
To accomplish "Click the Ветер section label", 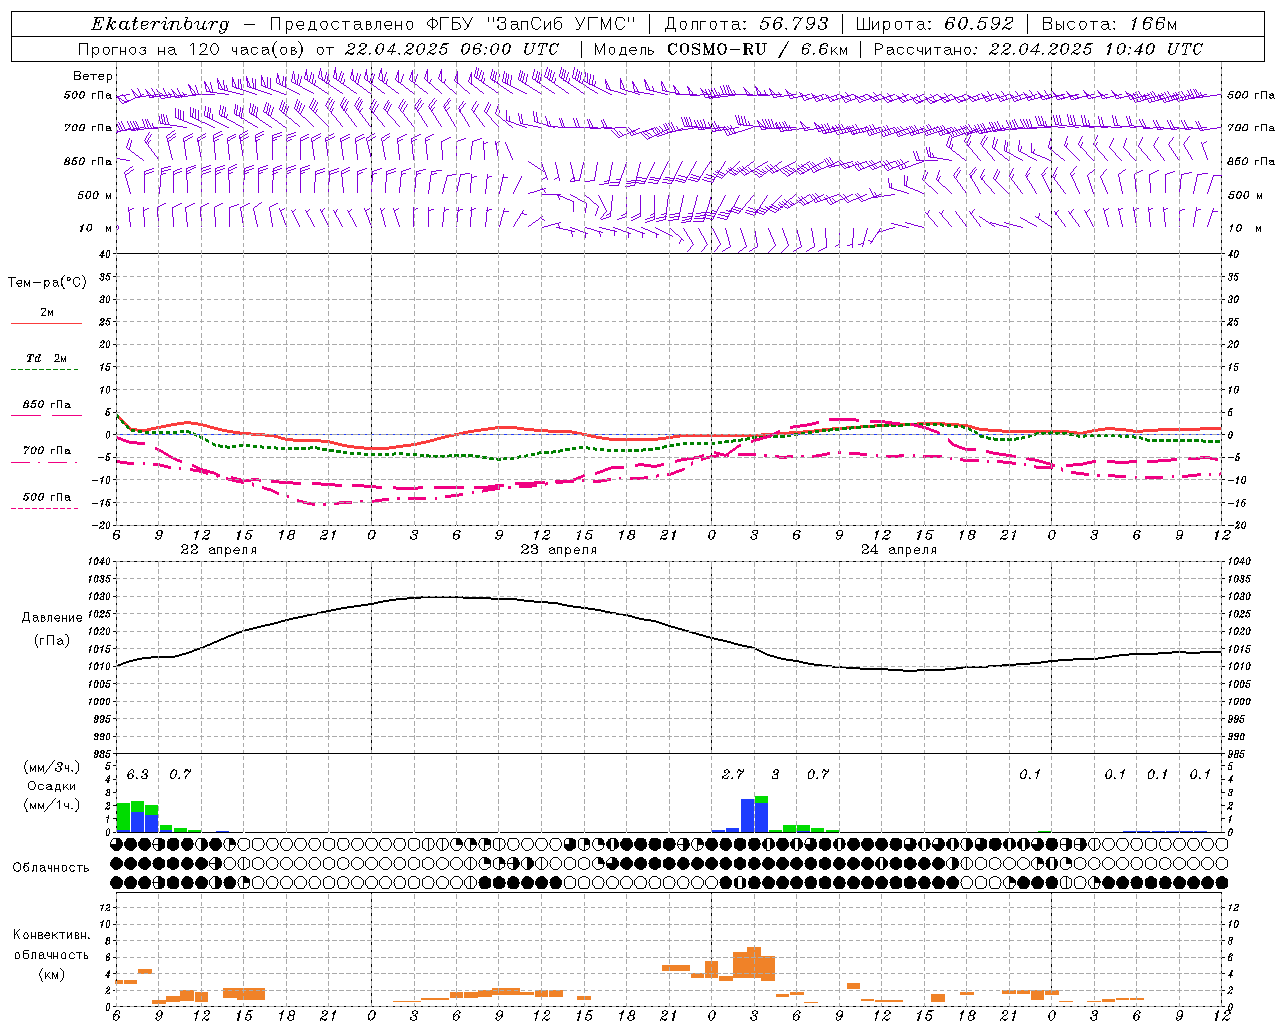I will coord(93,76).
